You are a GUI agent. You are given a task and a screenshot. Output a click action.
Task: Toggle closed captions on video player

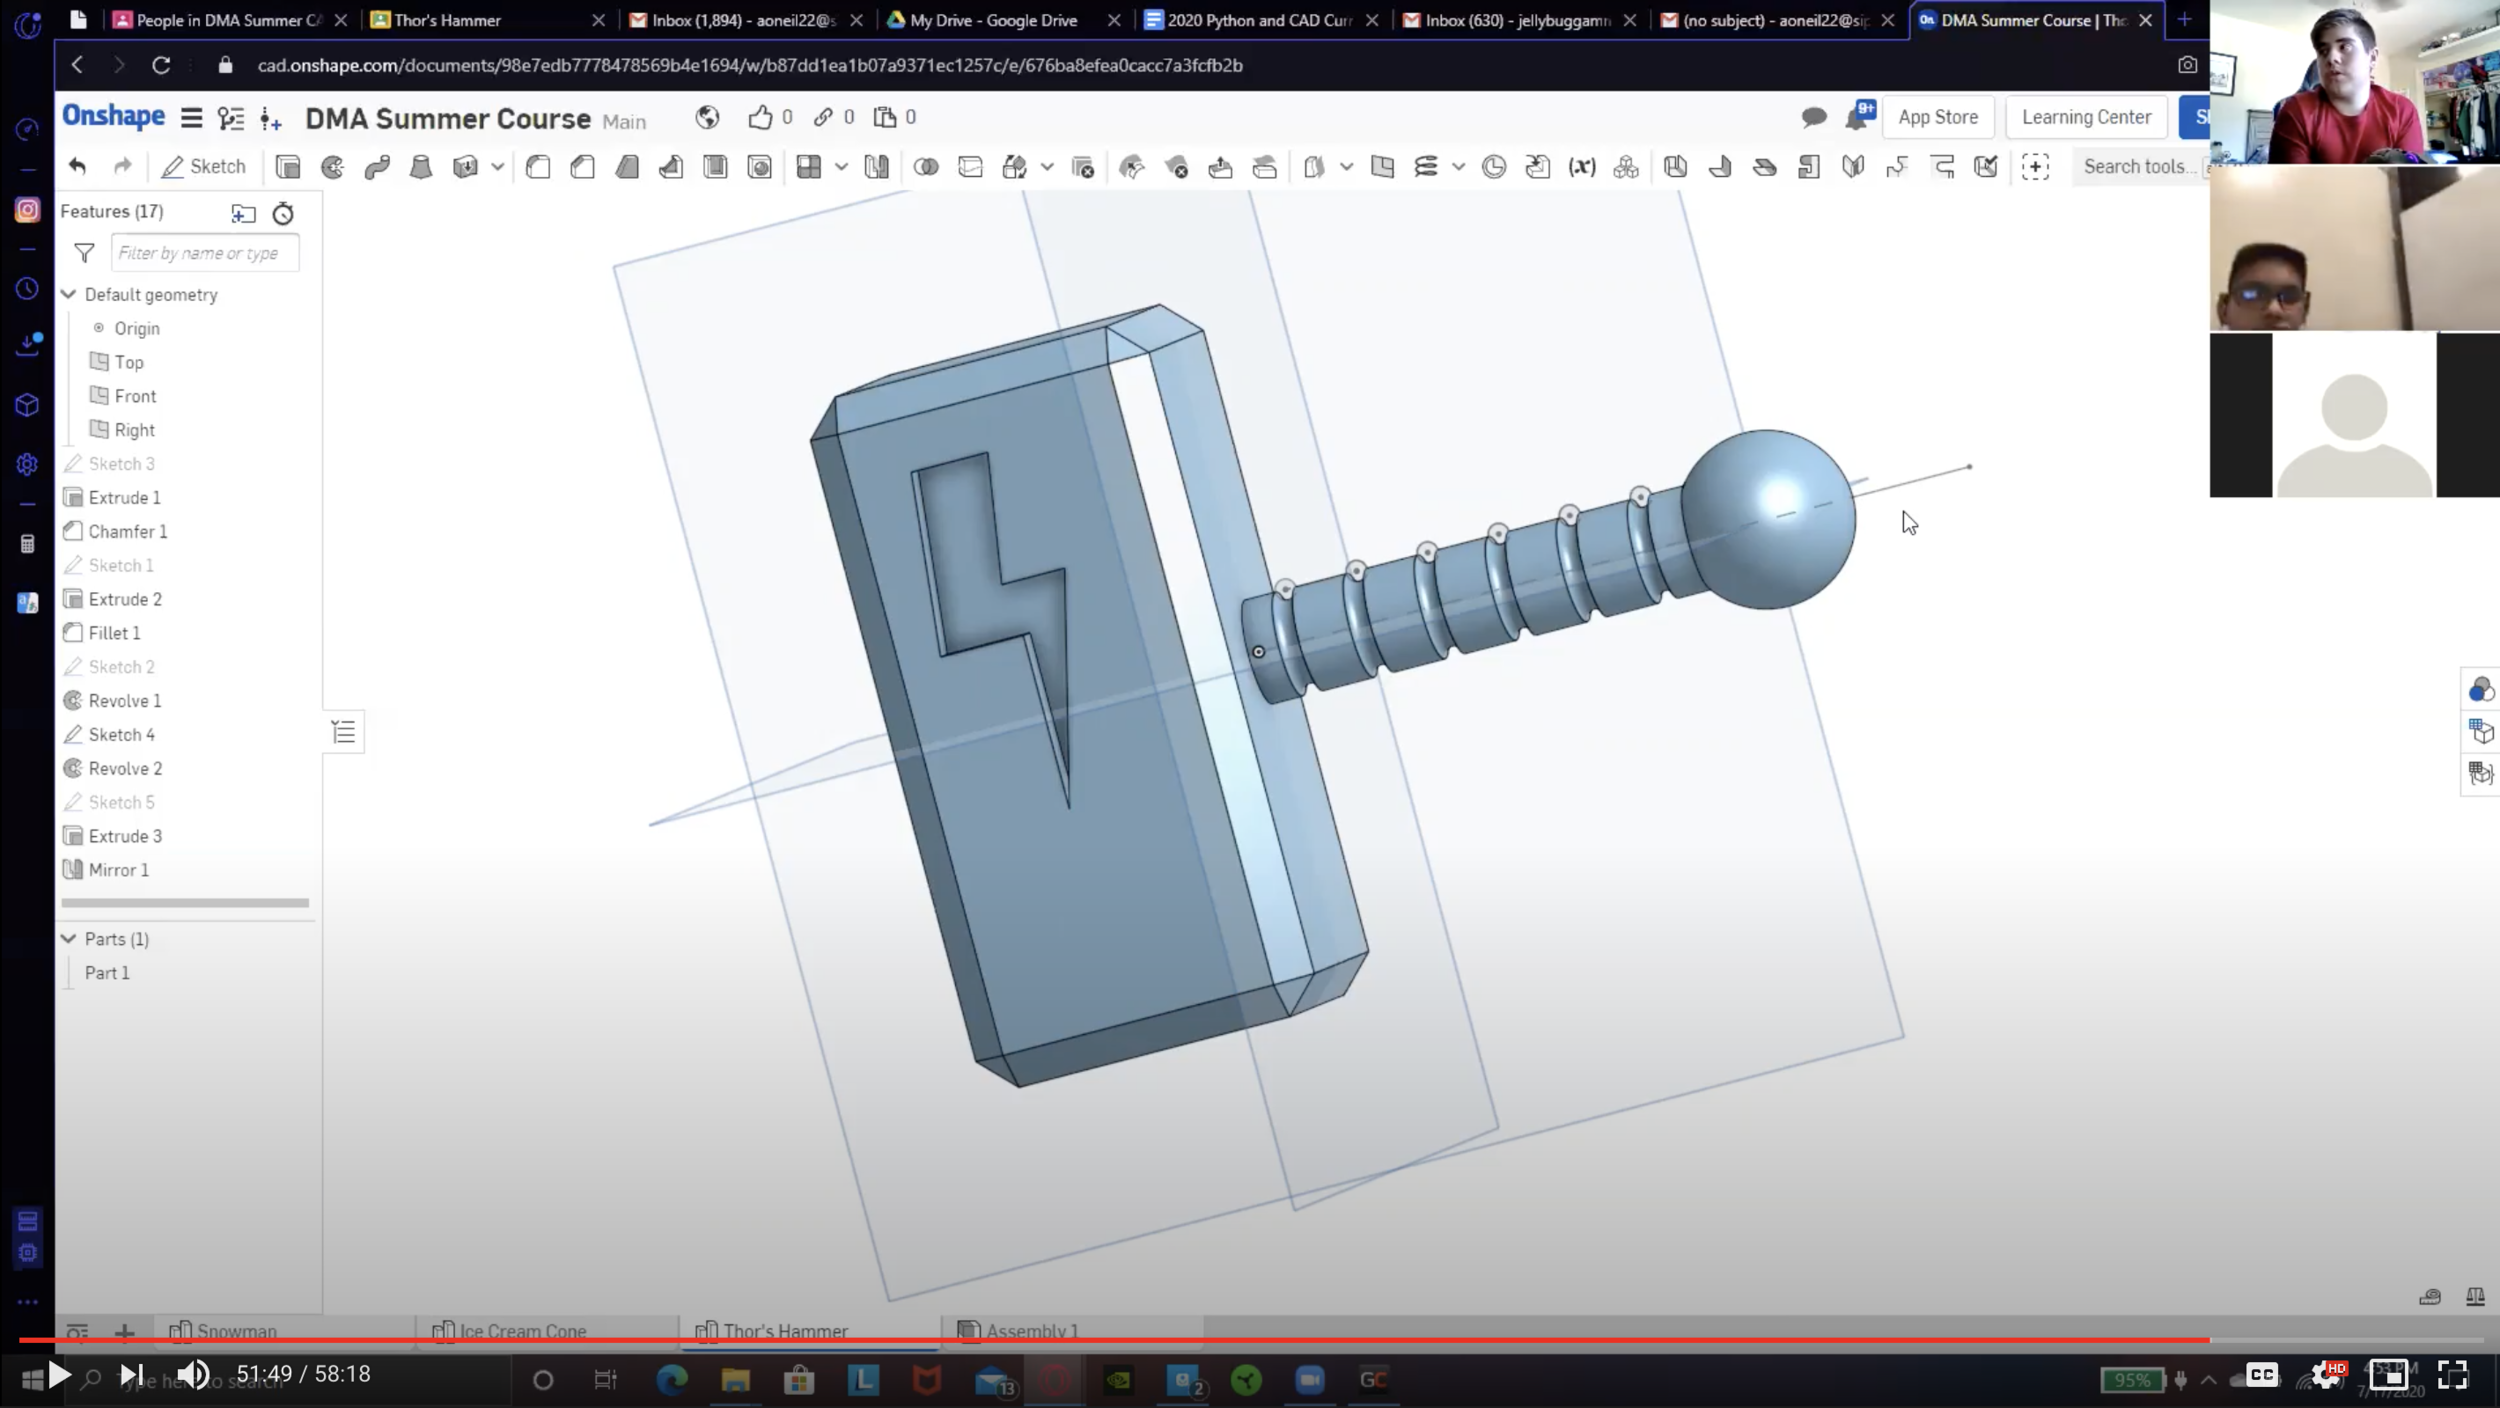point(2262,1375)
